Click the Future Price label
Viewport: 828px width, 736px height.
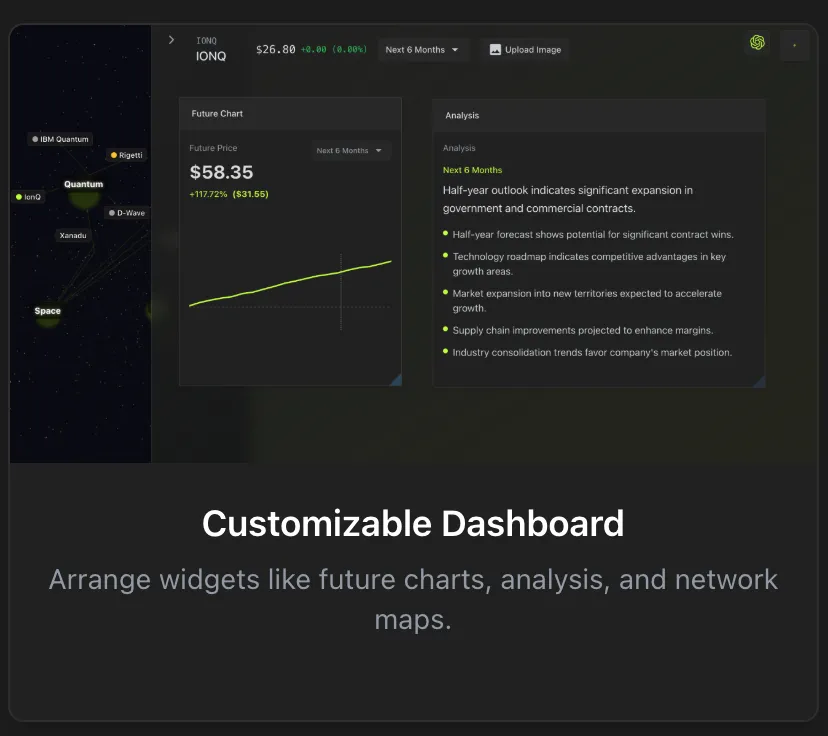[x=213, y=148]
